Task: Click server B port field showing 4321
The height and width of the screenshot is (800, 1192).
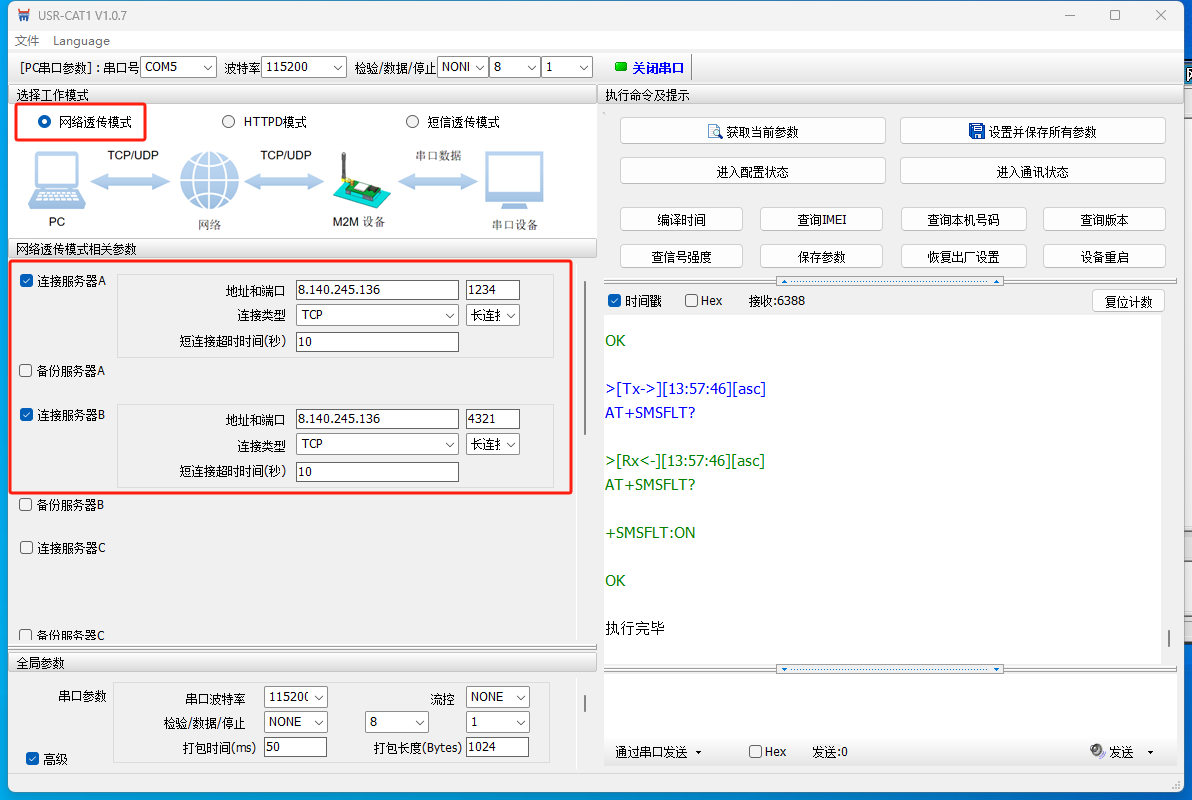Action: point(492,419)
